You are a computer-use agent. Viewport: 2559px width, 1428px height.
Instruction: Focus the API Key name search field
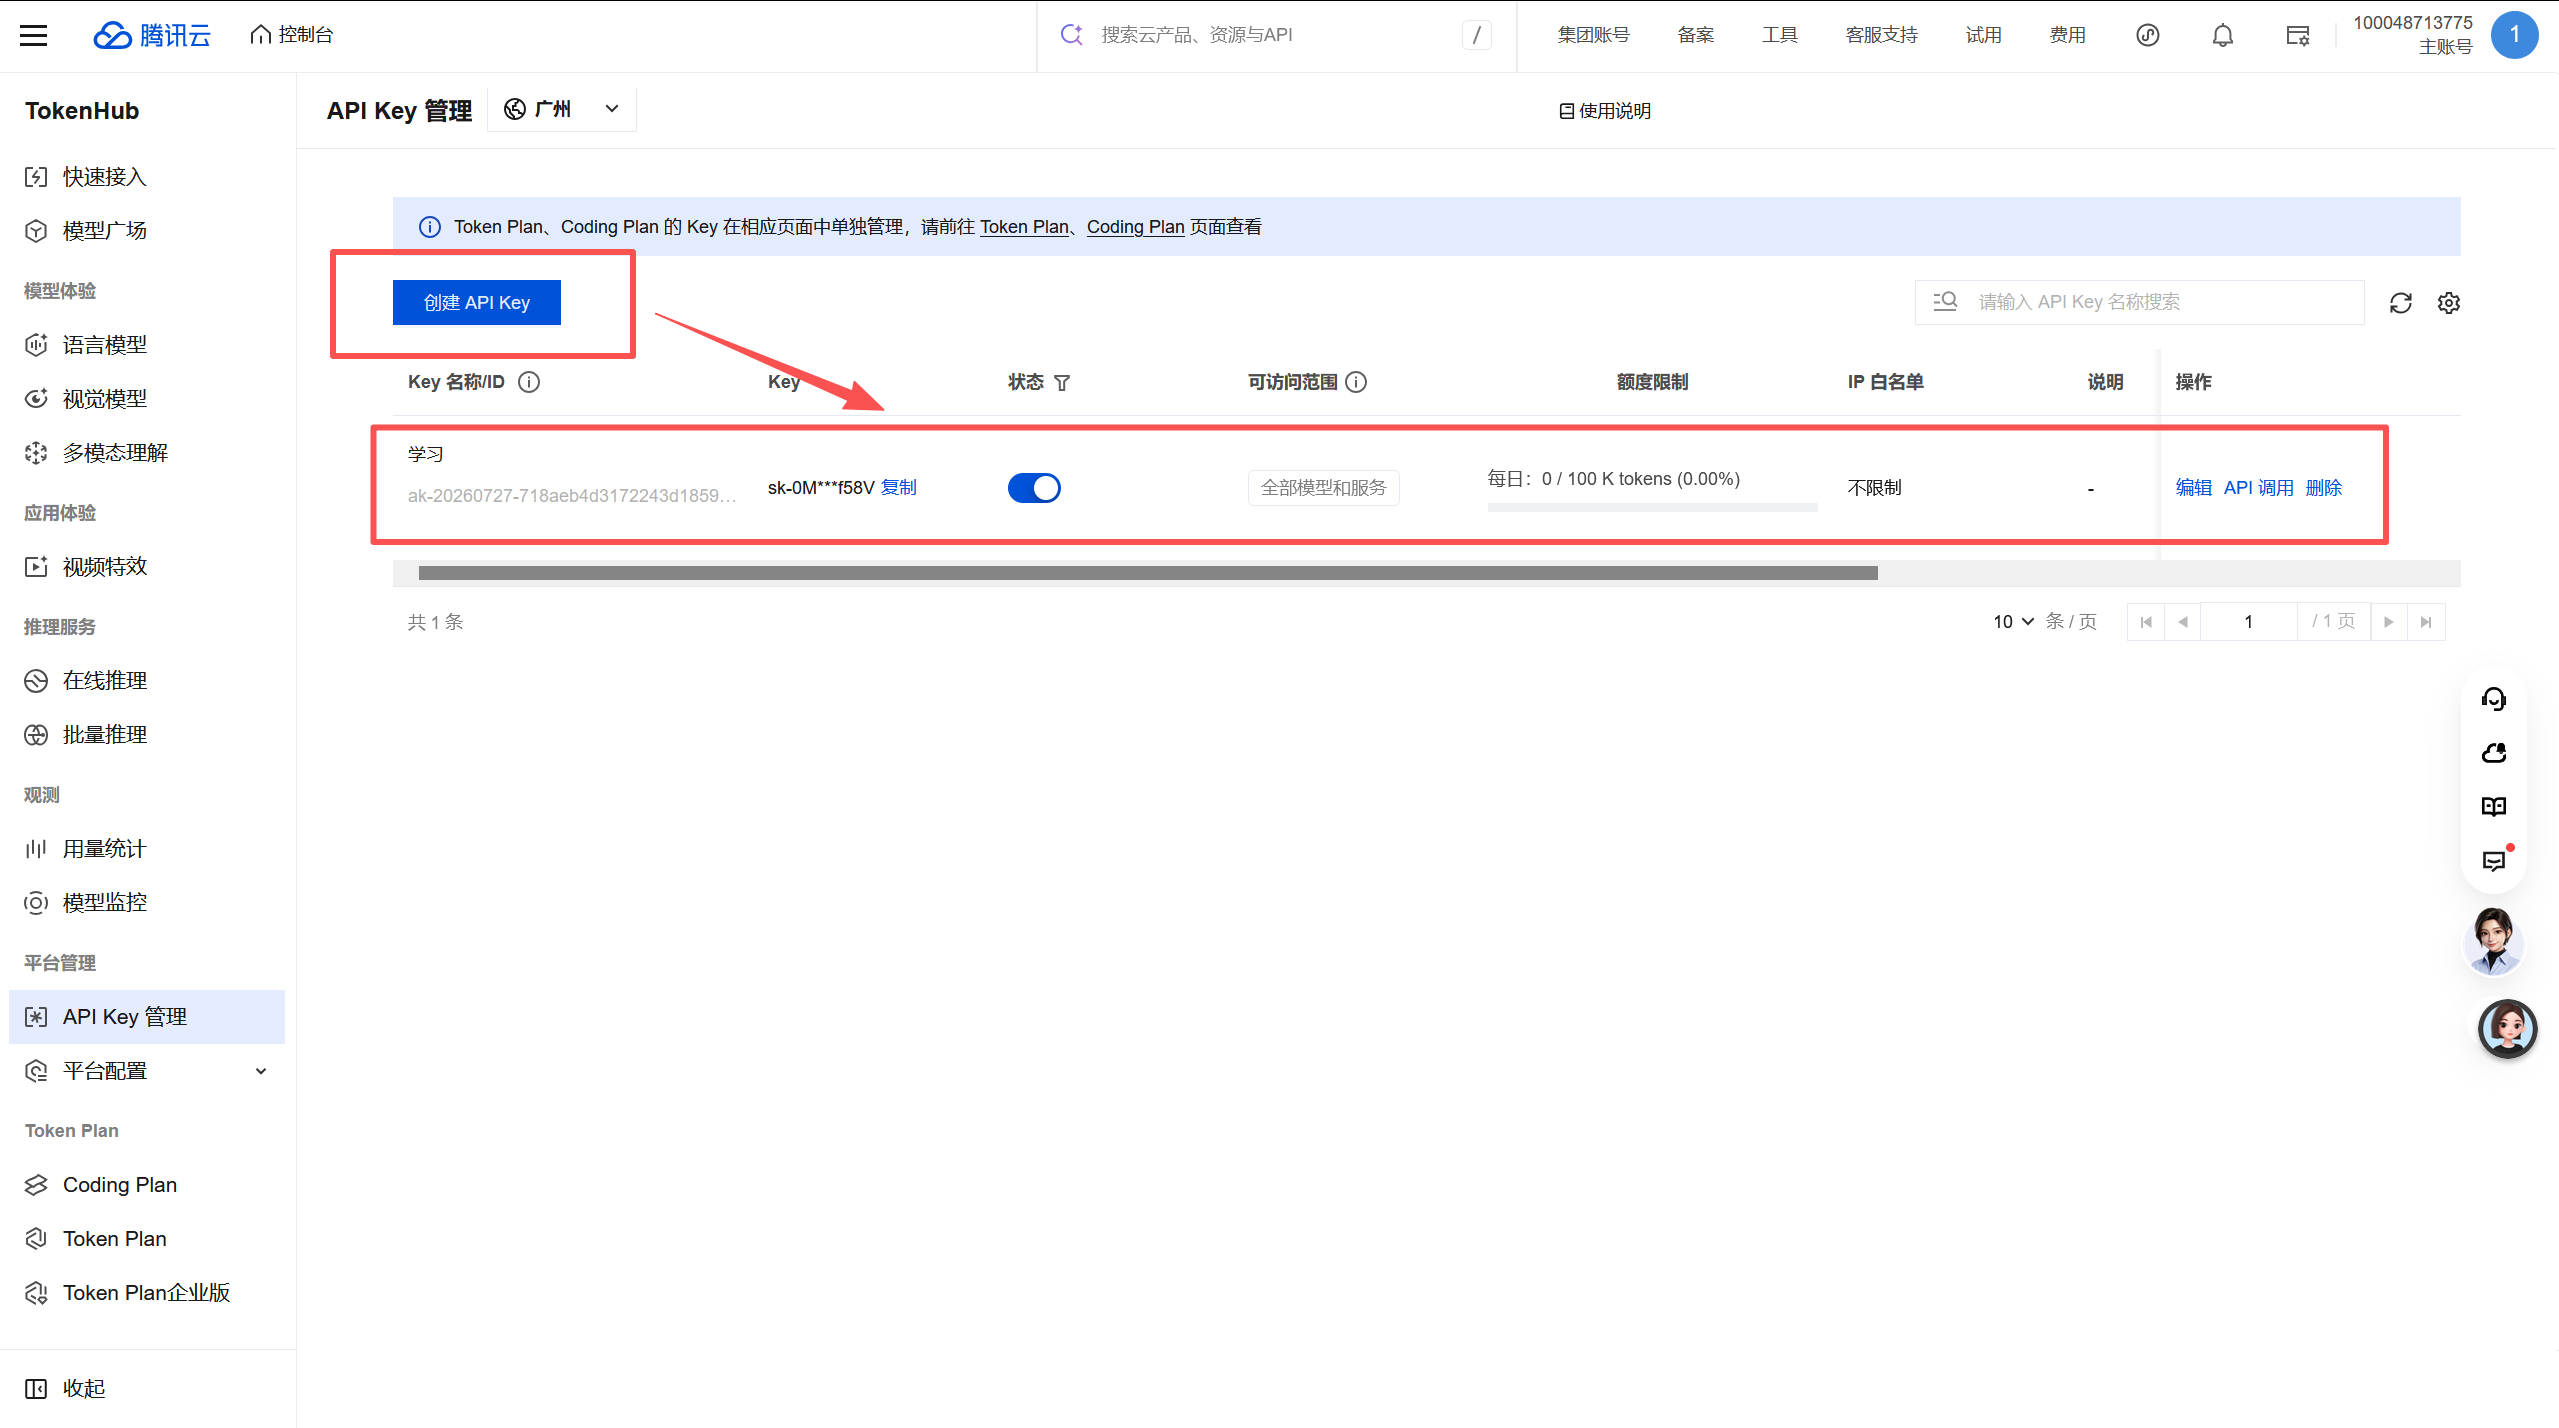tap(2140, 302)
